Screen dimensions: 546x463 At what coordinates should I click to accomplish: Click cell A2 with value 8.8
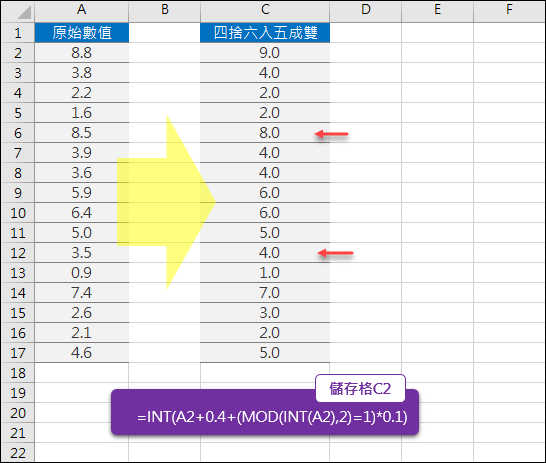click(82, 53)
